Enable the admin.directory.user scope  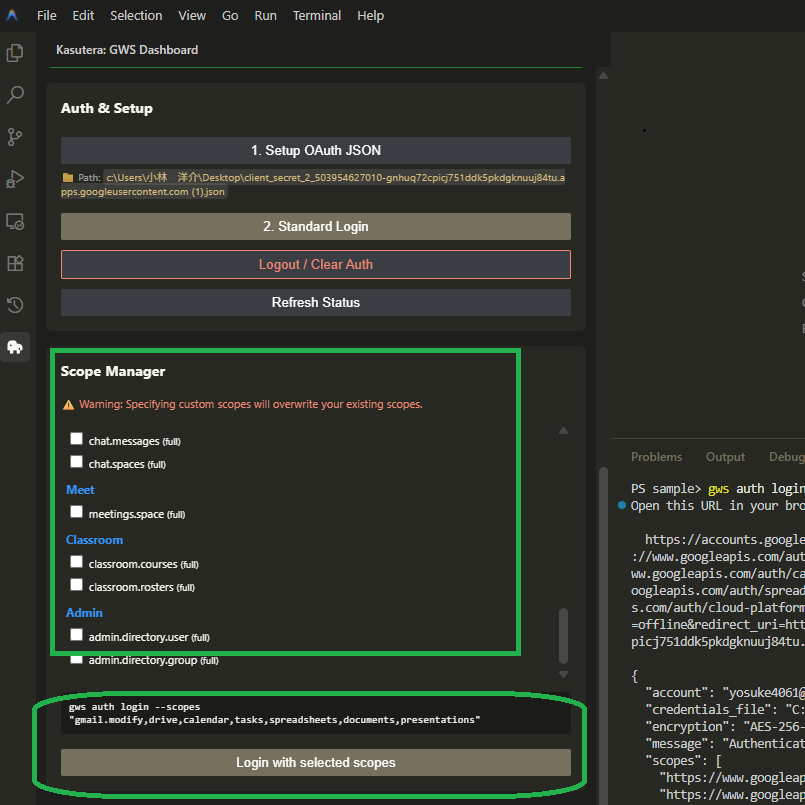[x=76, y=634]
